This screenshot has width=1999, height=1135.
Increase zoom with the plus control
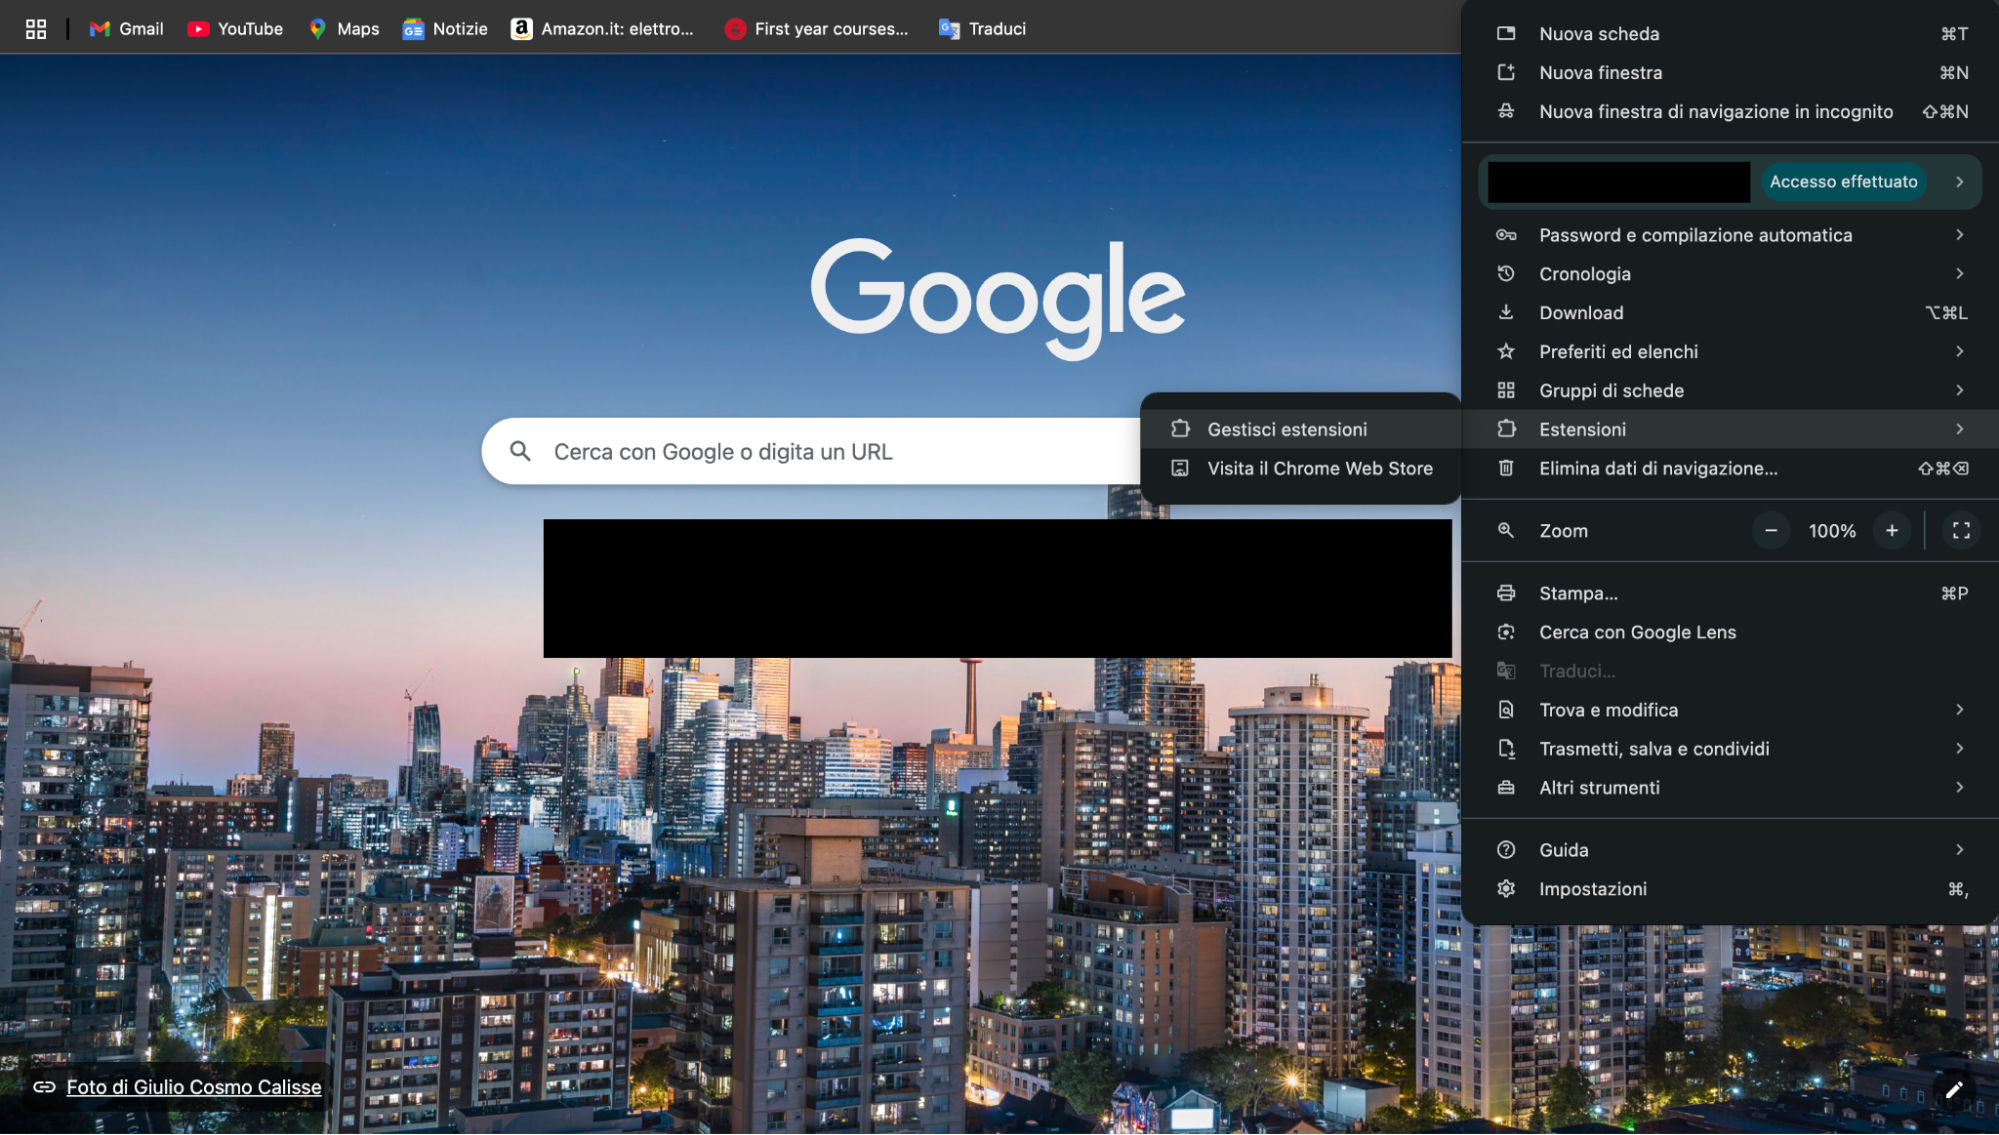coord(1891,530)
